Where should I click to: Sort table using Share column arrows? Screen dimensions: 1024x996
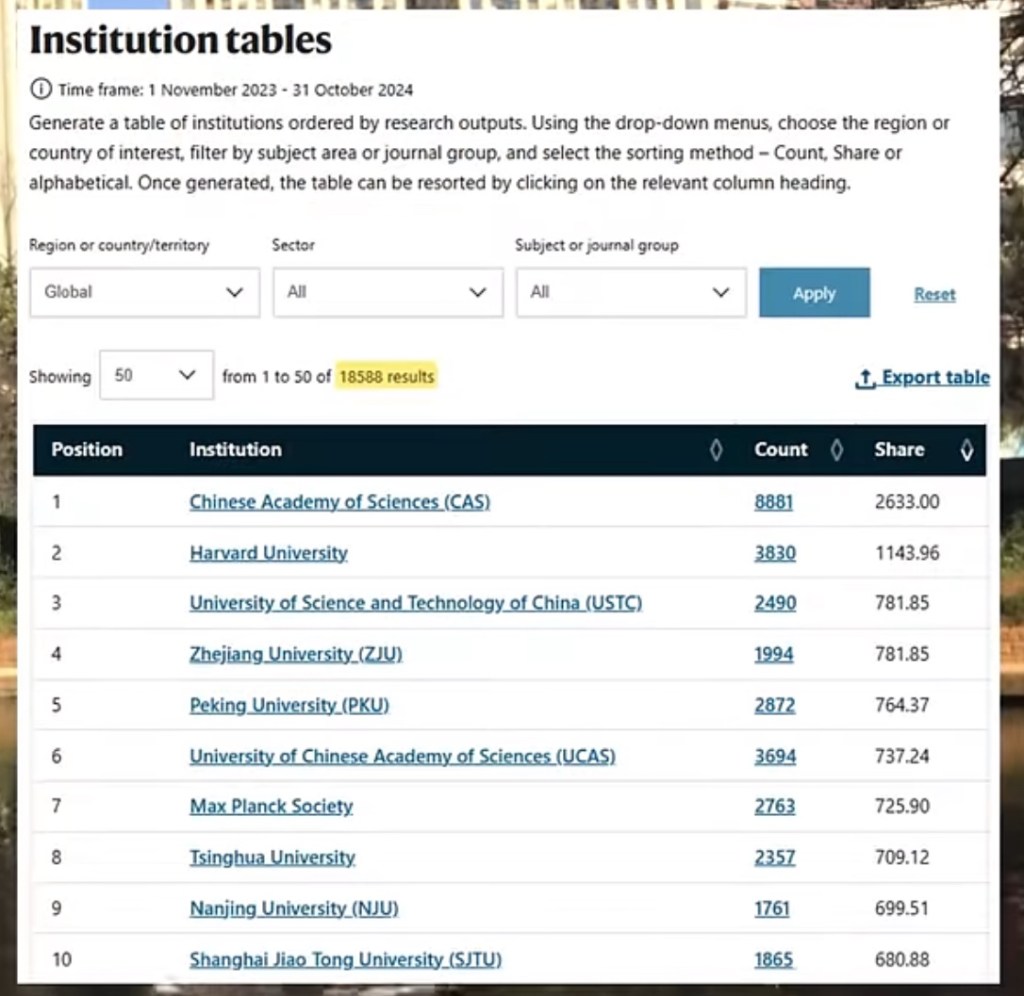(966, 450)
